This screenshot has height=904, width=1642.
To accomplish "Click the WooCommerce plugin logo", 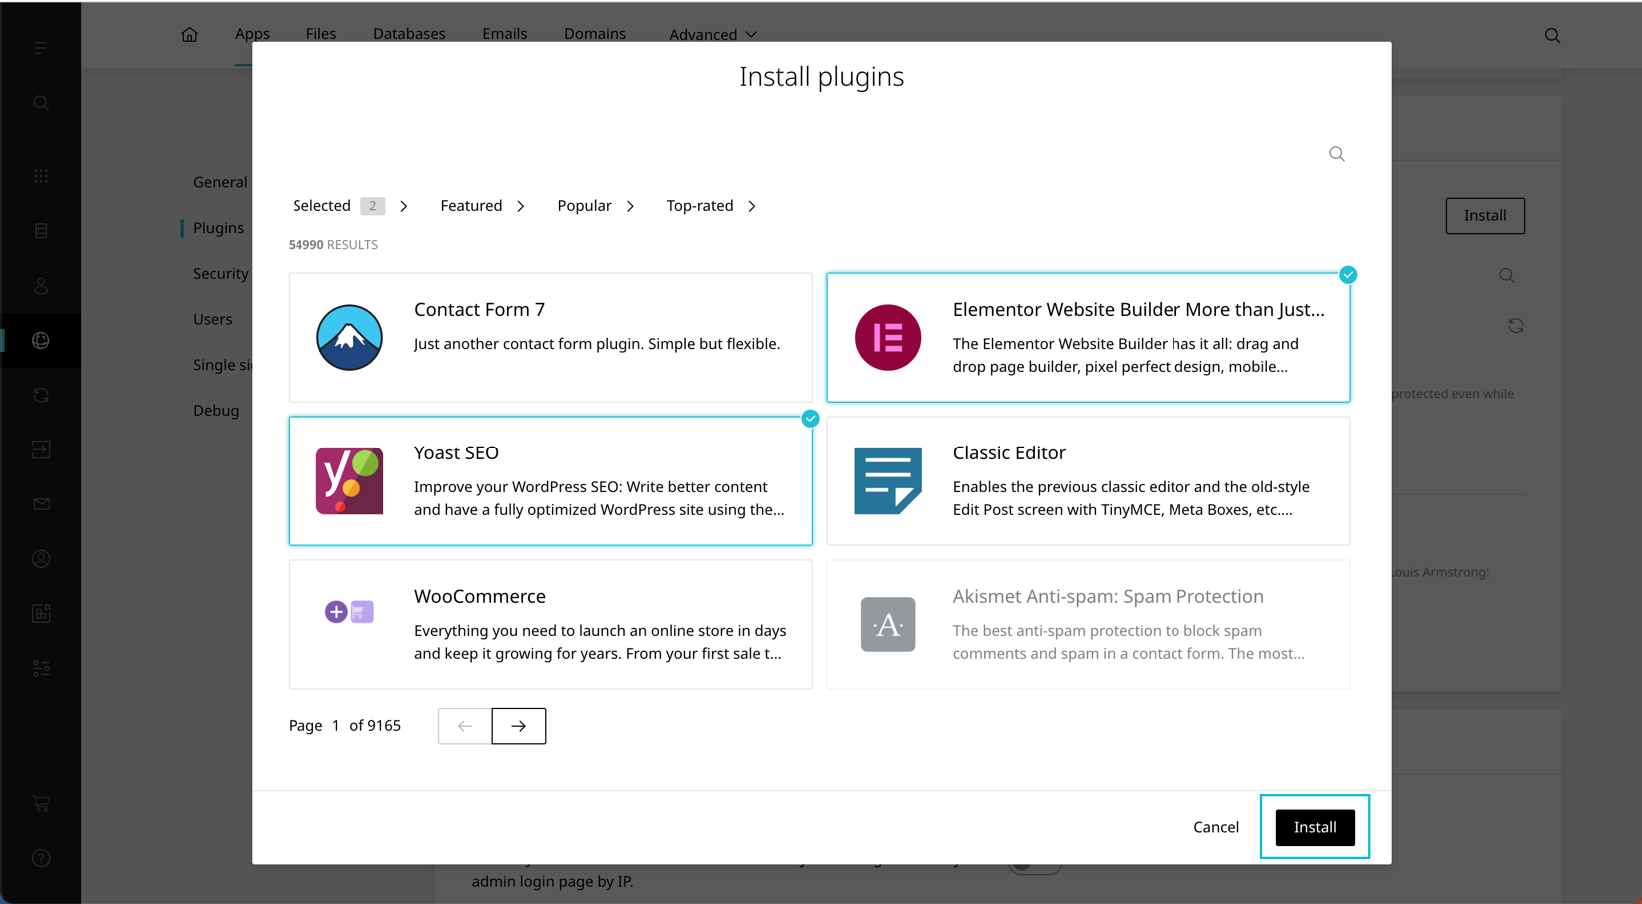I will coord(349,612).
